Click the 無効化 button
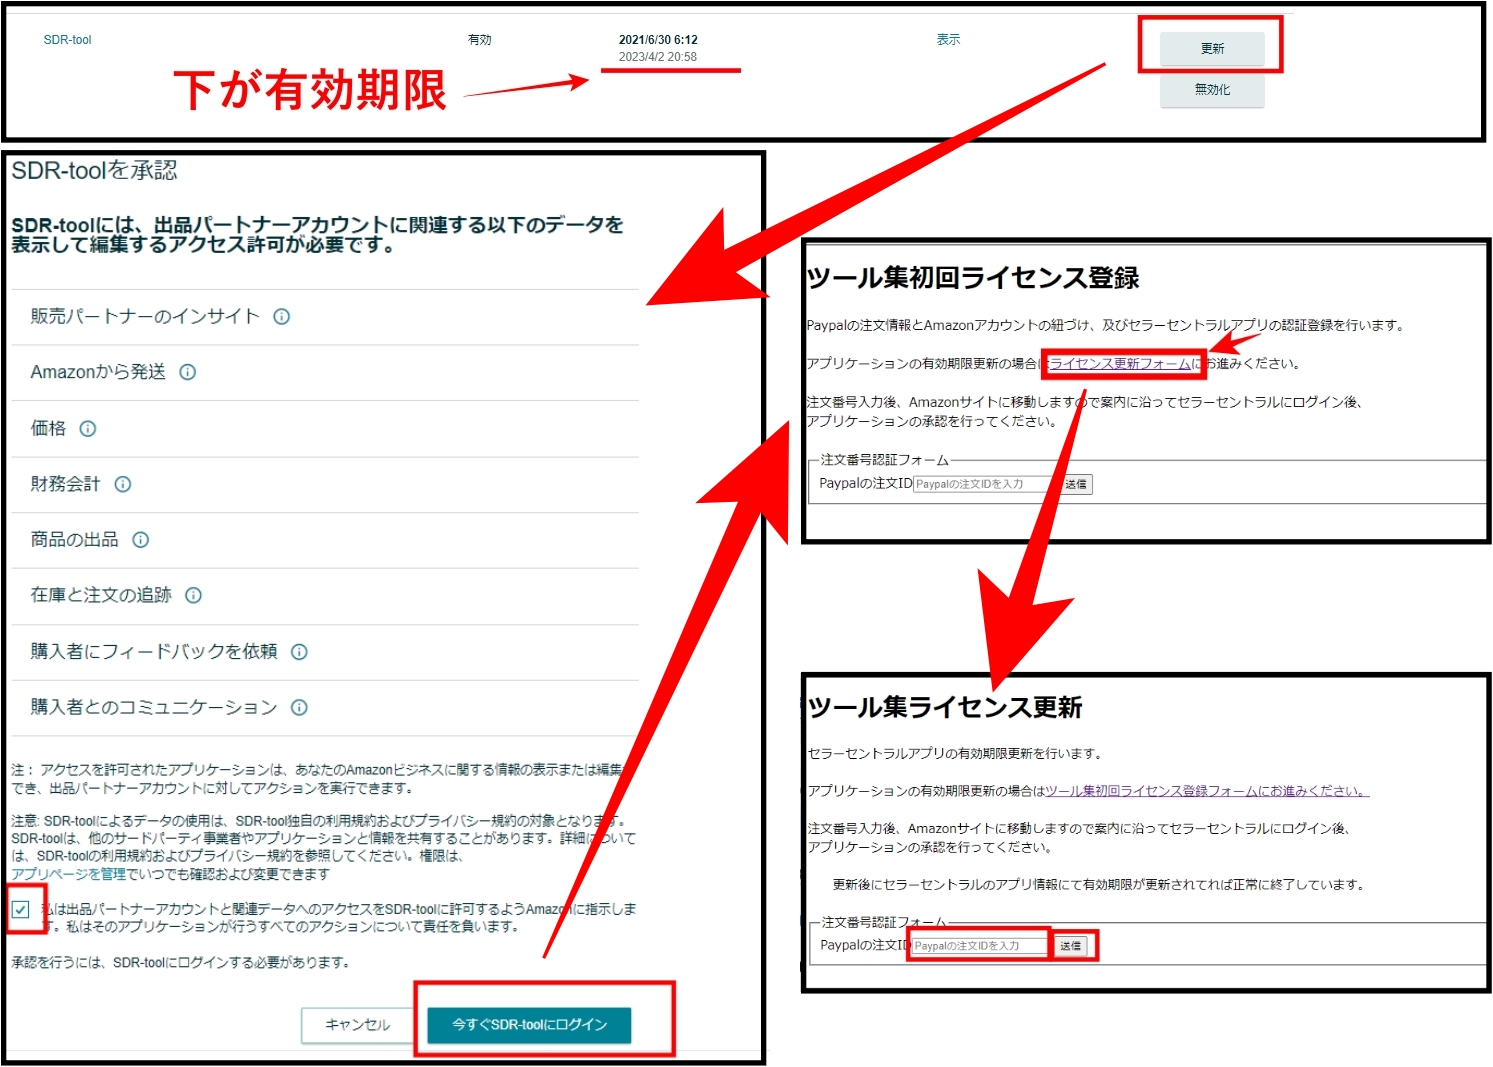 pyautogui.click(x=1212, y=90)
